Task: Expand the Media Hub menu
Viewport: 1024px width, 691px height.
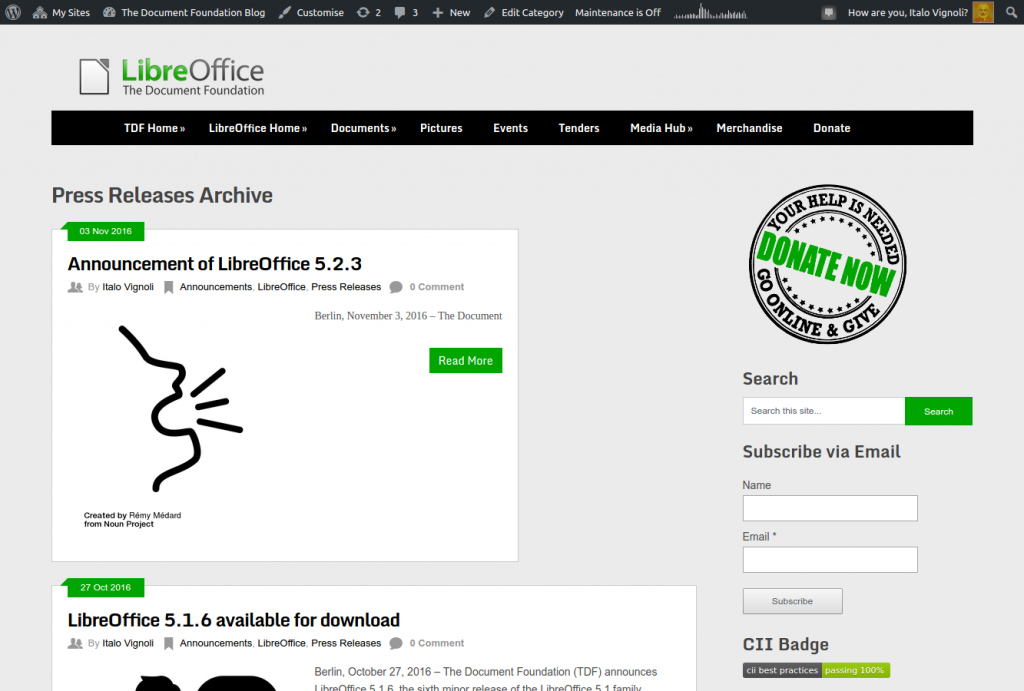Action: (660, 128)
